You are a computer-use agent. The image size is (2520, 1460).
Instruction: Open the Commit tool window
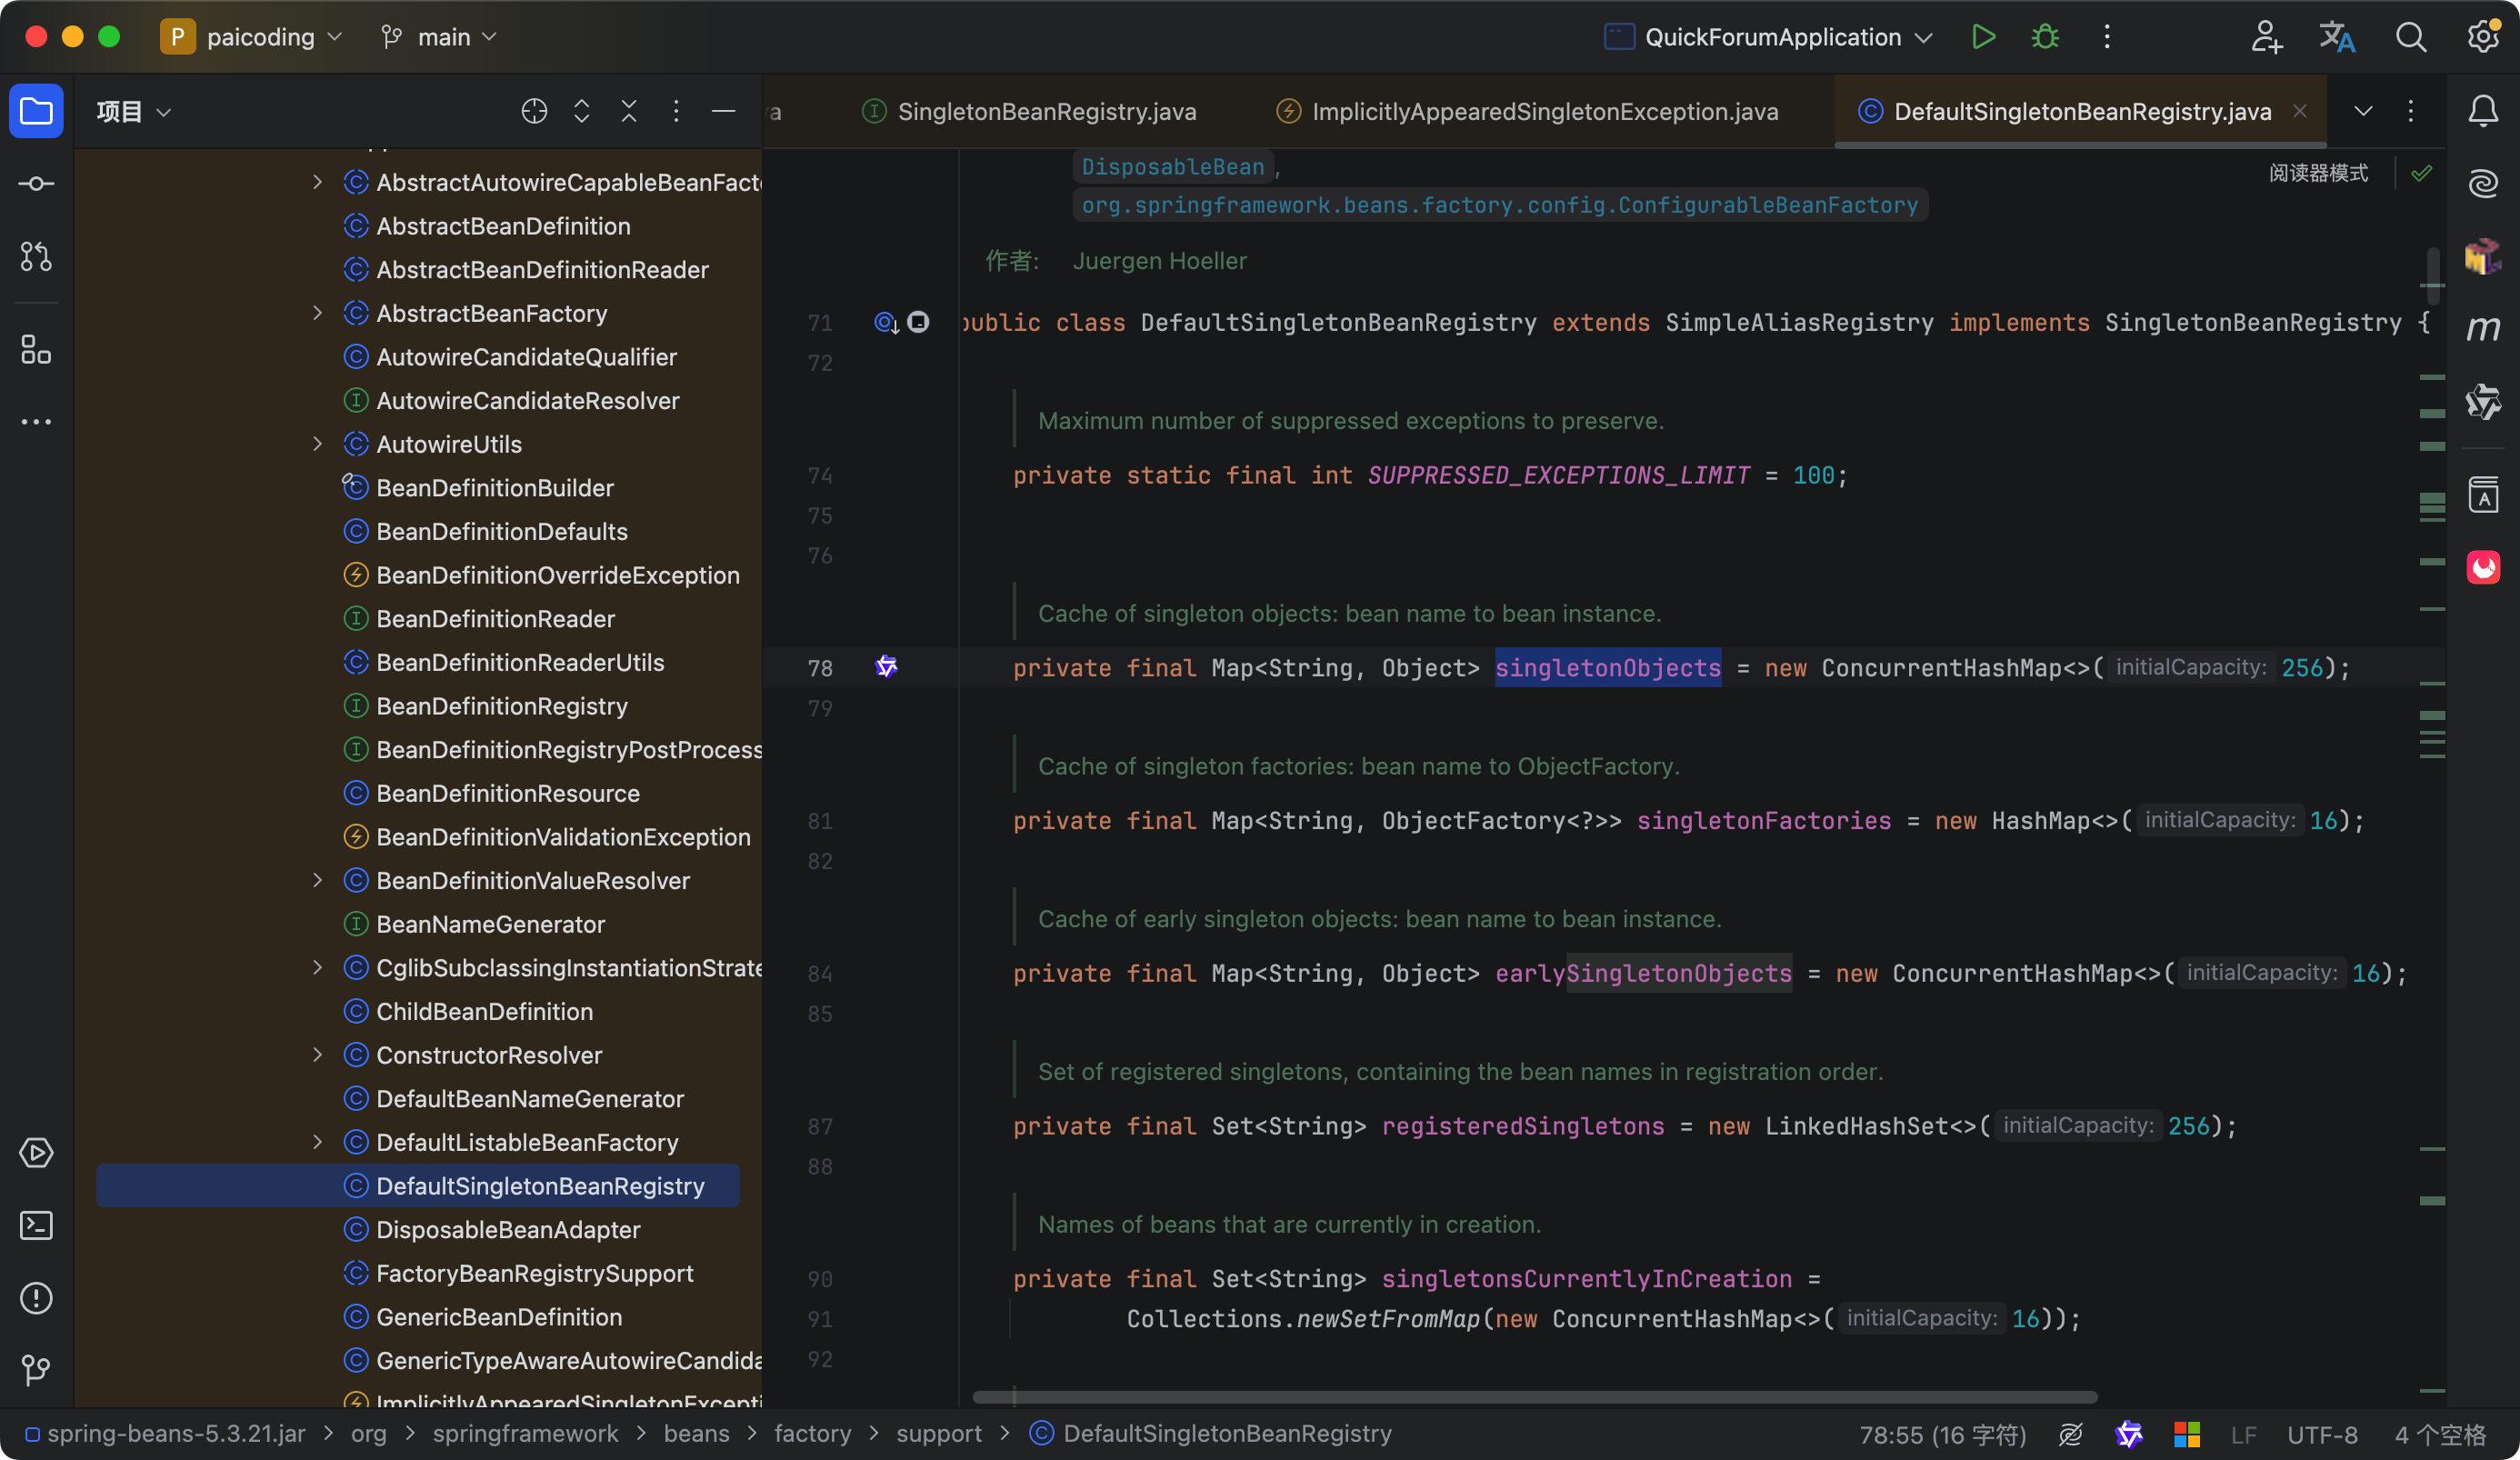pyautogui.click(x=36, y=183)
